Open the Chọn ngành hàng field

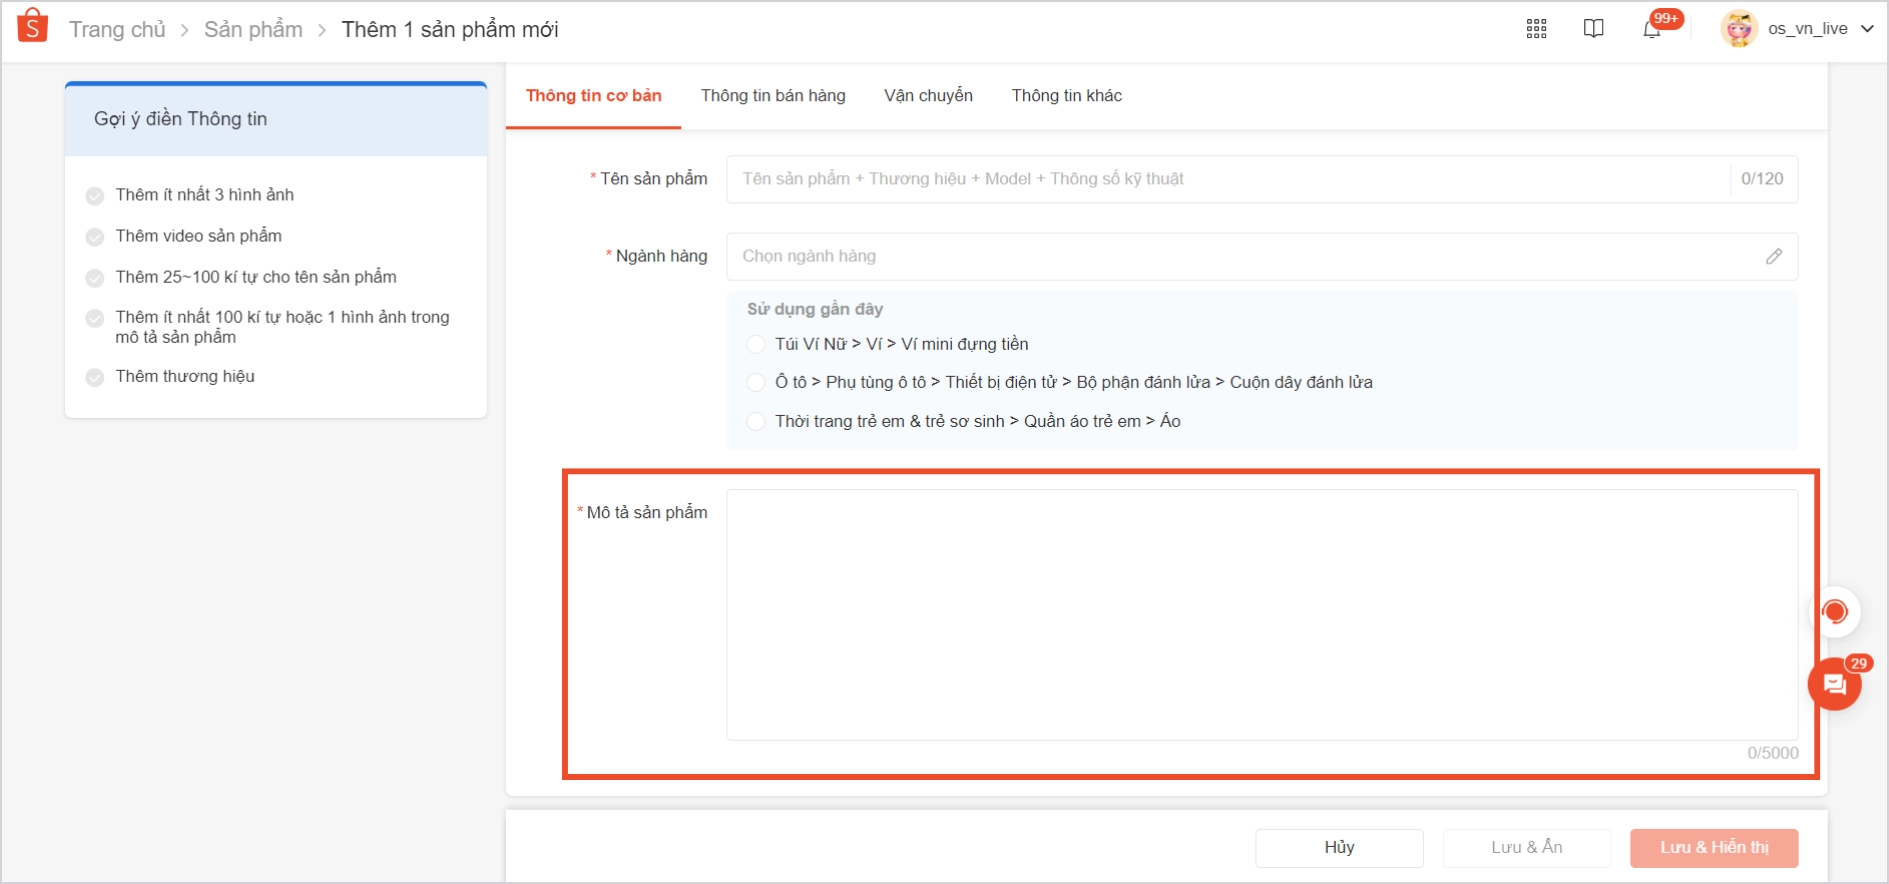(1262, 257)
